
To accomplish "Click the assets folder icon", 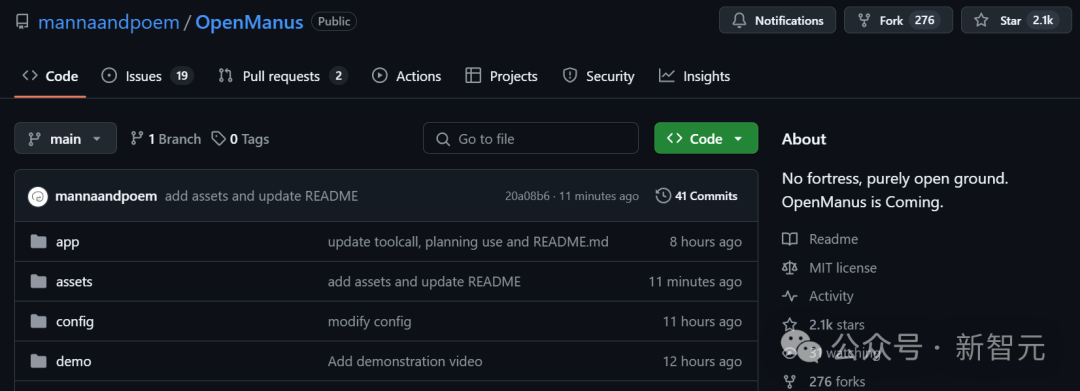I will pos(39,282).
